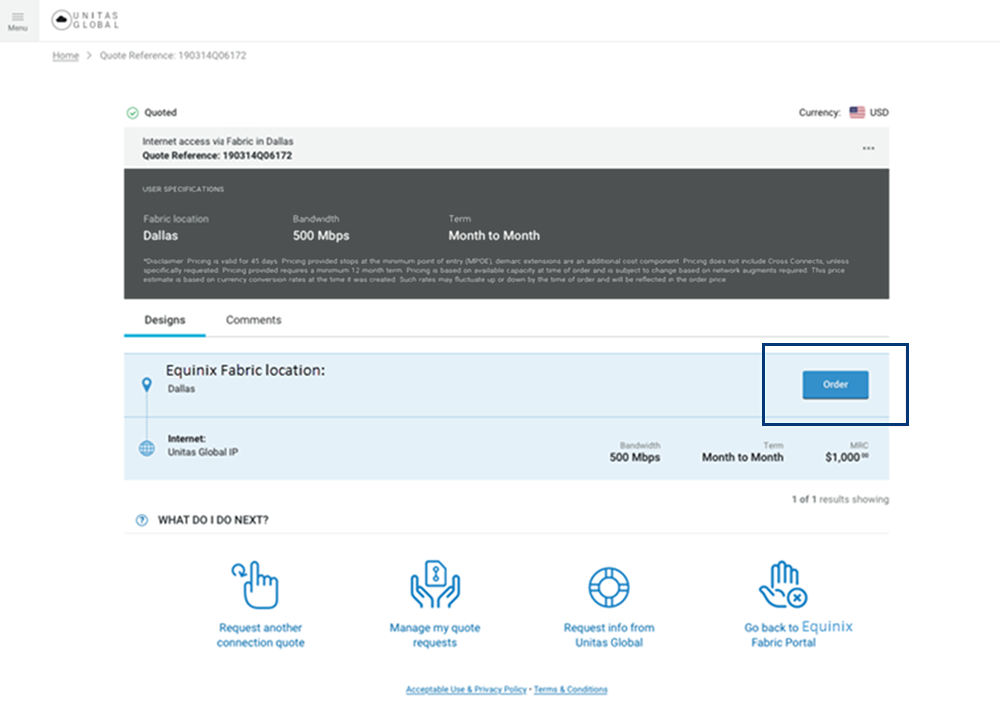Click the breadcrumb Quote Reference: 190314Q06172 text

pos(173,55)
